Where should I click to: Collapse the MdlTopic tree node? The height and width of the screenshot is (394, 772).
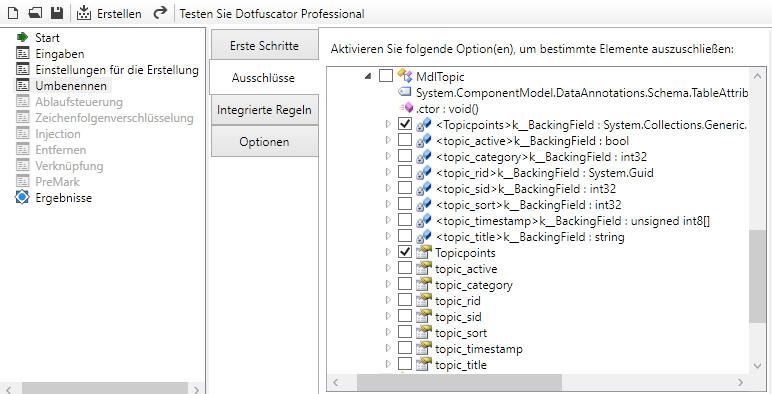coord(368,76)
